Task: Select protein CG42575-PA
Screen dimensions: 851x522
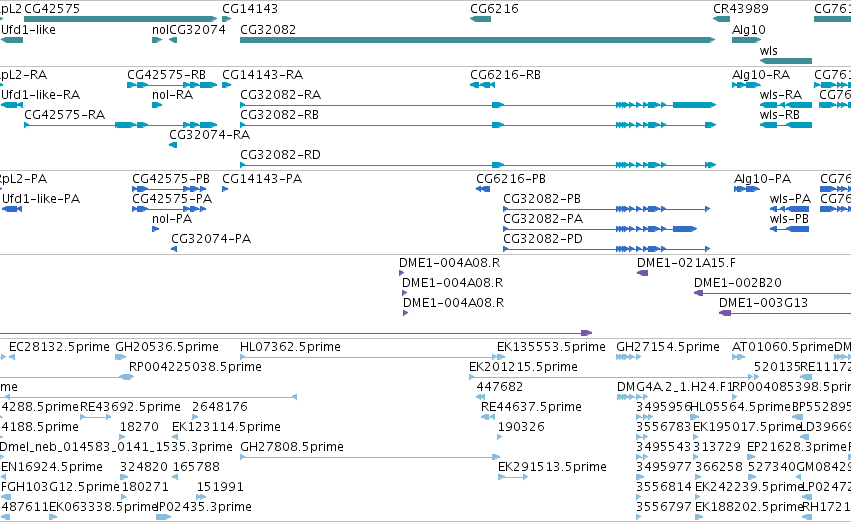Action: coord(172,199)
